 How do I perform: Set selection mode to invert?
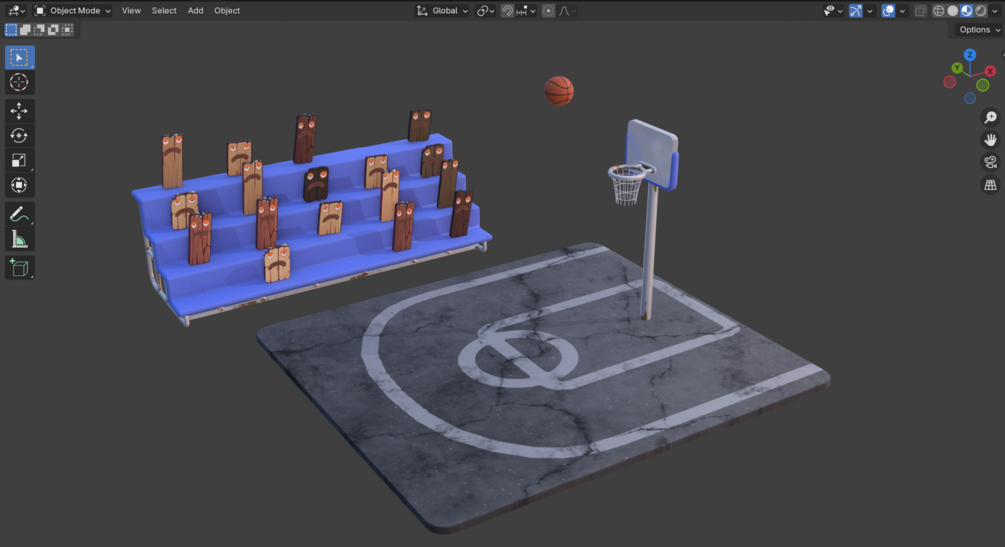pyautogui.click(x=53, y=29)
